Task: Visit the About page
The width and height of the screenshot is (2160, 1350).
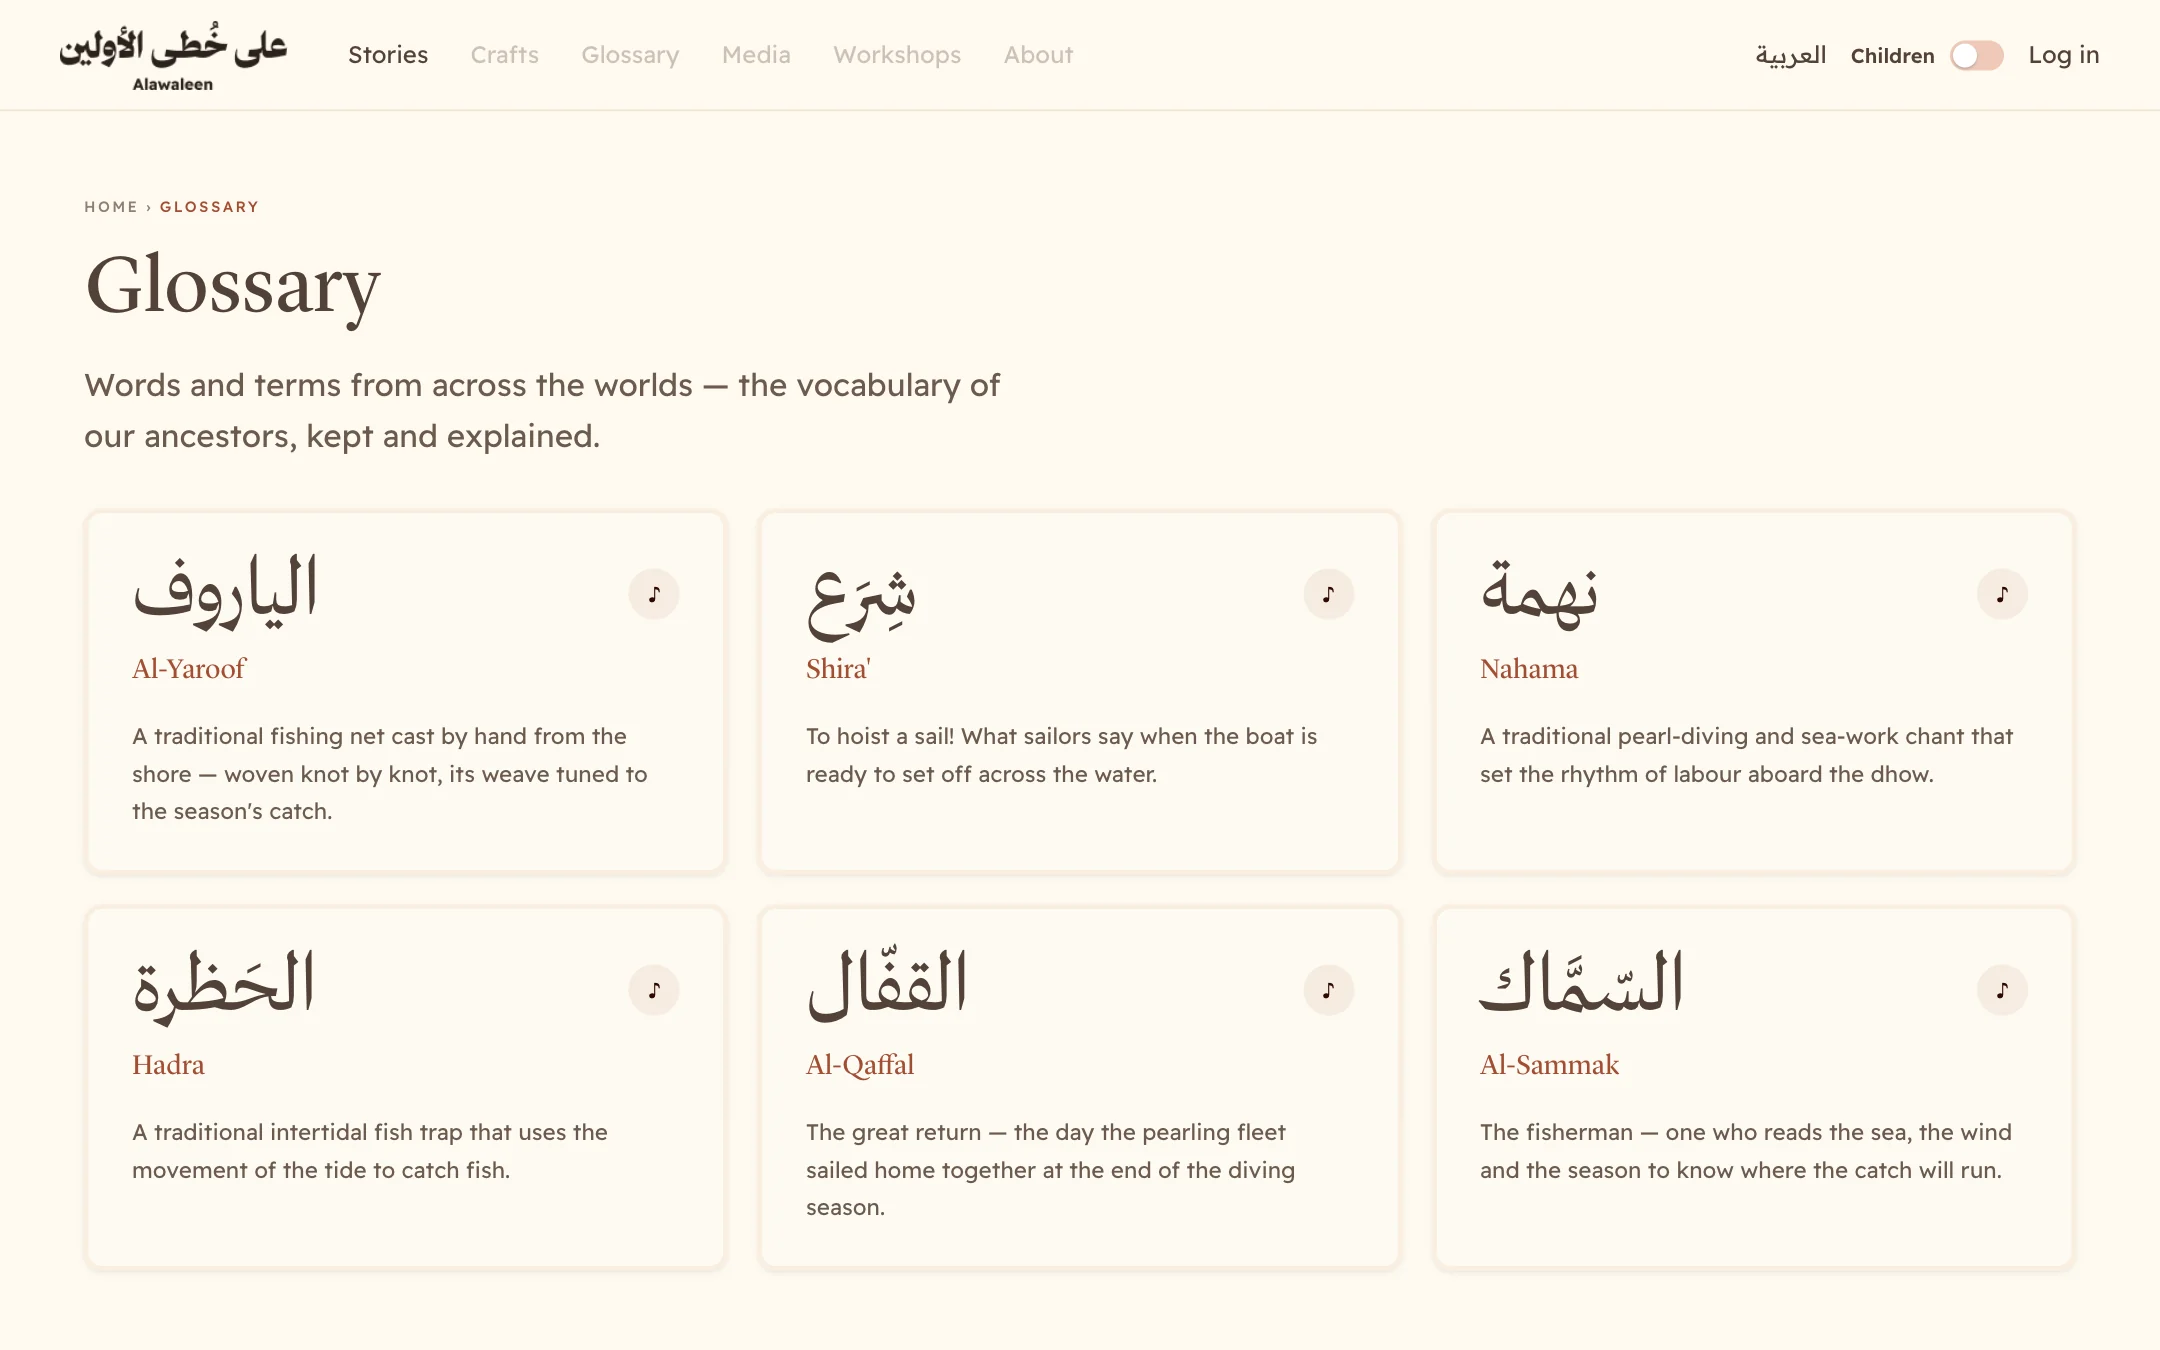Action: 1038,55
